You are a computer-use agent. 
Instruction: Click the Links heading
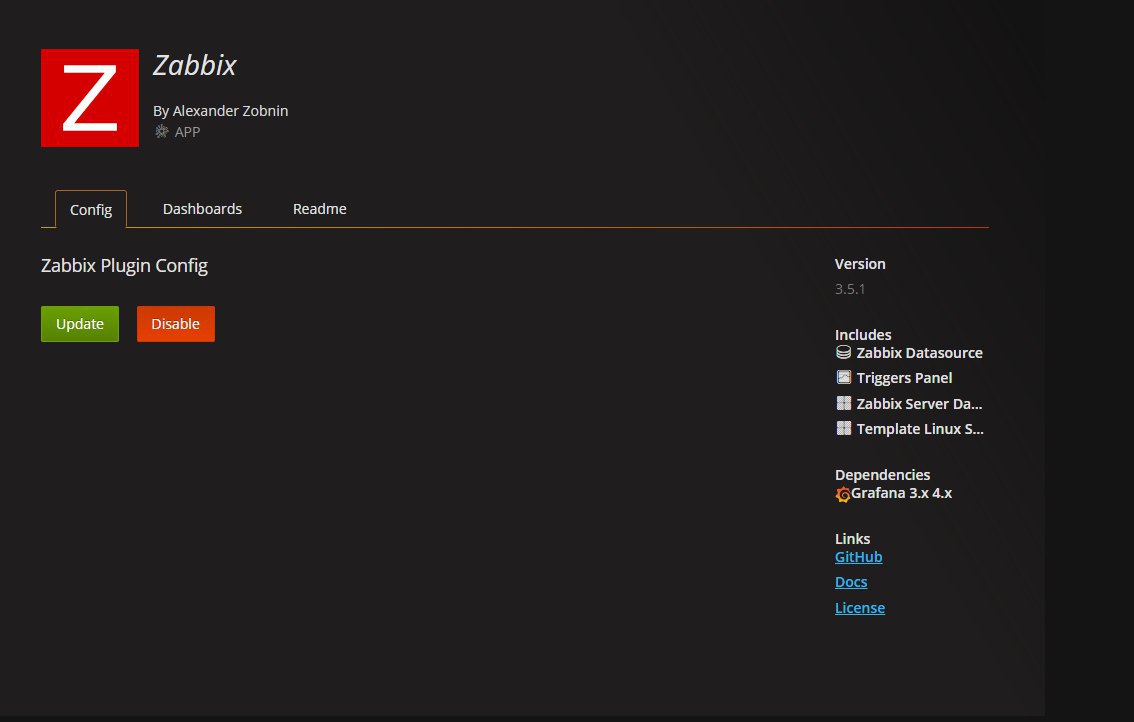coord(852,539)
